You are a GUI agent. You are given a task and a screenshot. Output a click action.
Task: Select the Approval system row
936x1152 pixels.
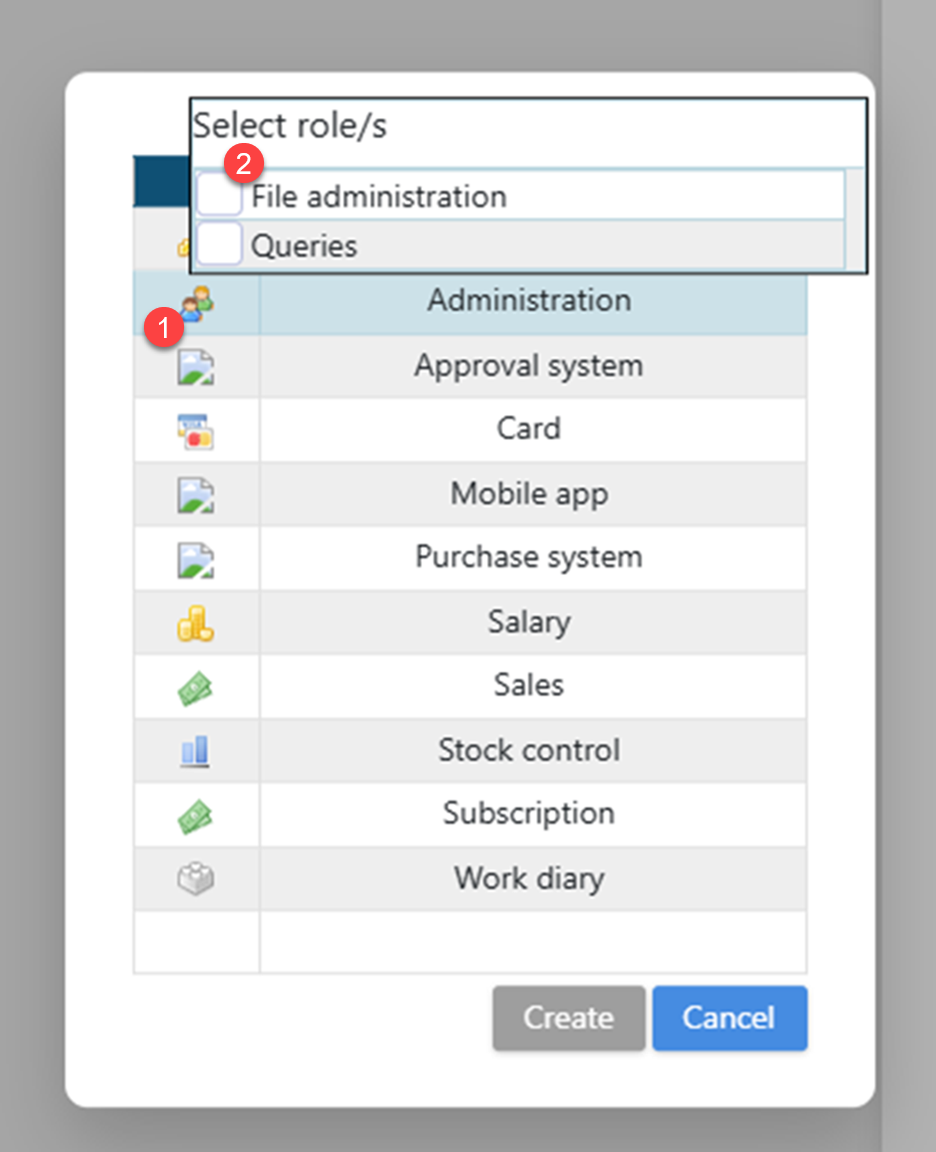[529, 366]
